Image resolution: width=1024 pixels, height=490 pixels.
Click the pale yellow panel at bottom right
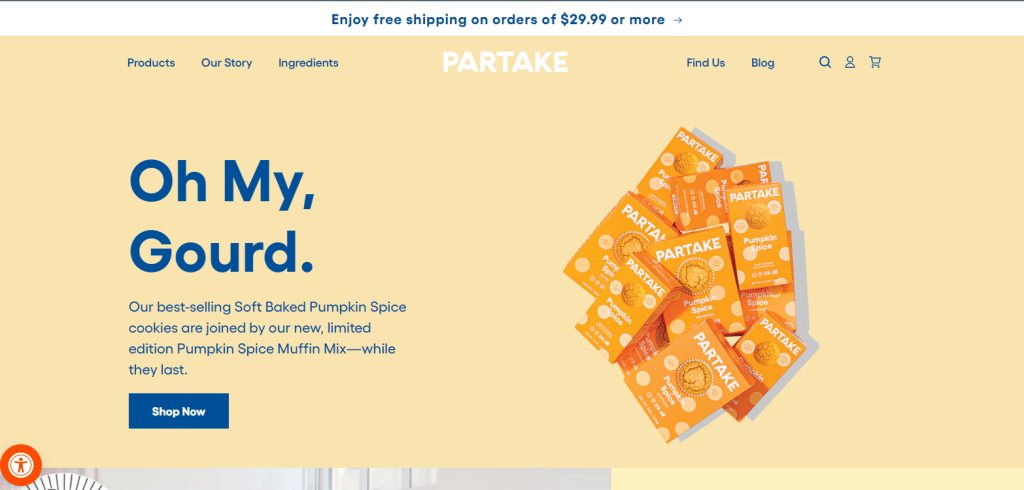pyautogui.click(x=818, y=479)
